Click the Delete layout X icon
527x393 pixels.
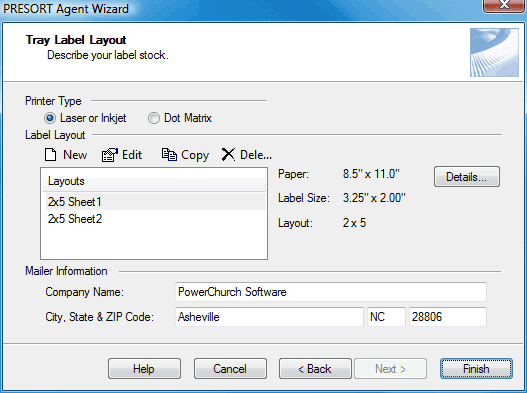point(228,155)
